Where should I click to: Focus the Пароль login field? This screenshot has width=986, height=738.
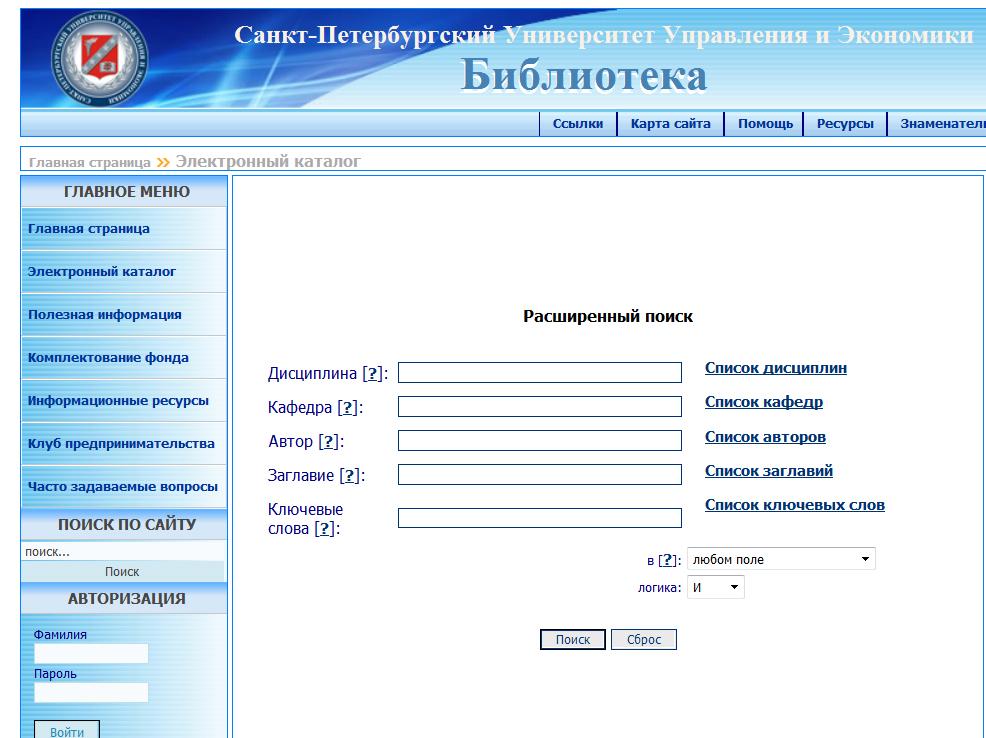(91, 692)
